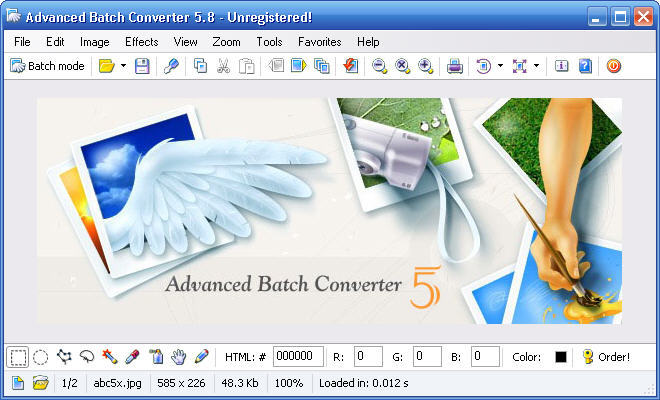Open the View menu
This screenshot has width=660, height=400.
(x=185, y=42)
